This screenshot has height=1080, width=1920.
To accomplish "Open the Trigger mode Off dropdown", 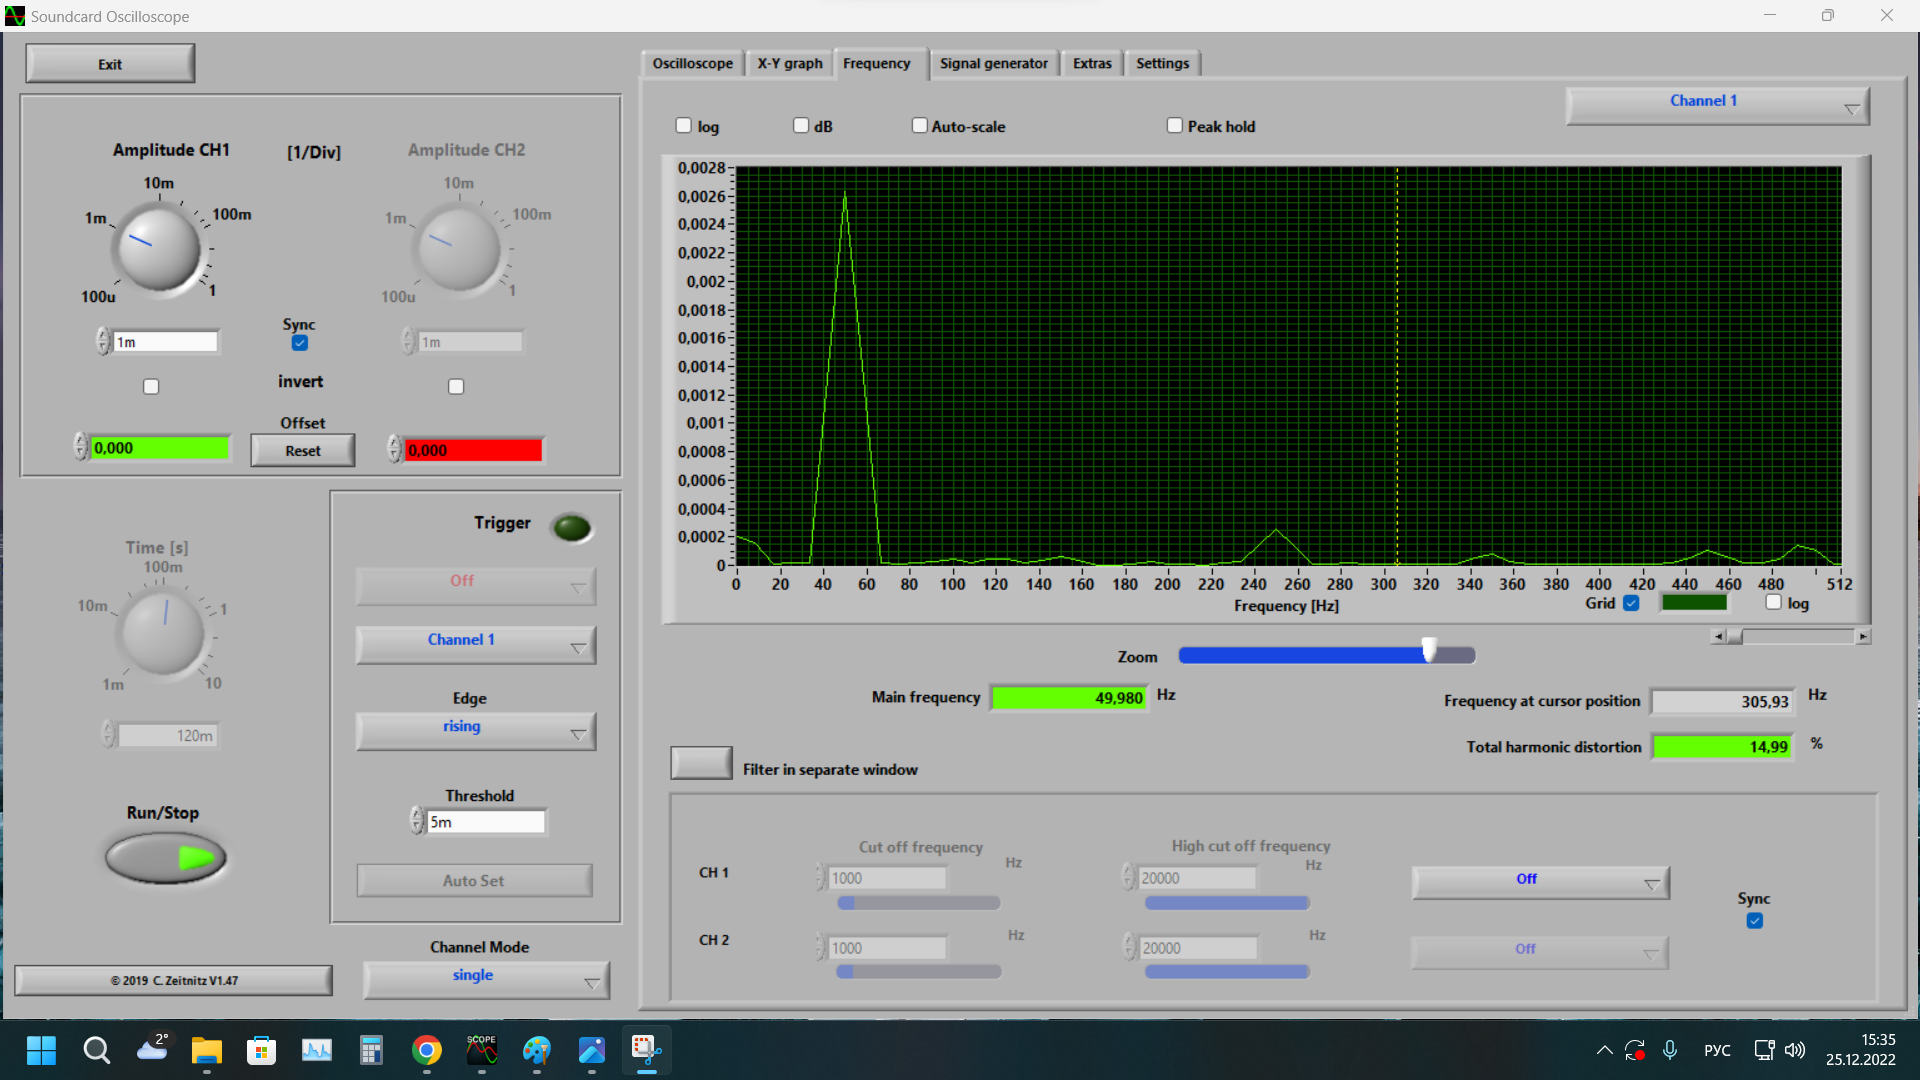I will coord(476,585).
